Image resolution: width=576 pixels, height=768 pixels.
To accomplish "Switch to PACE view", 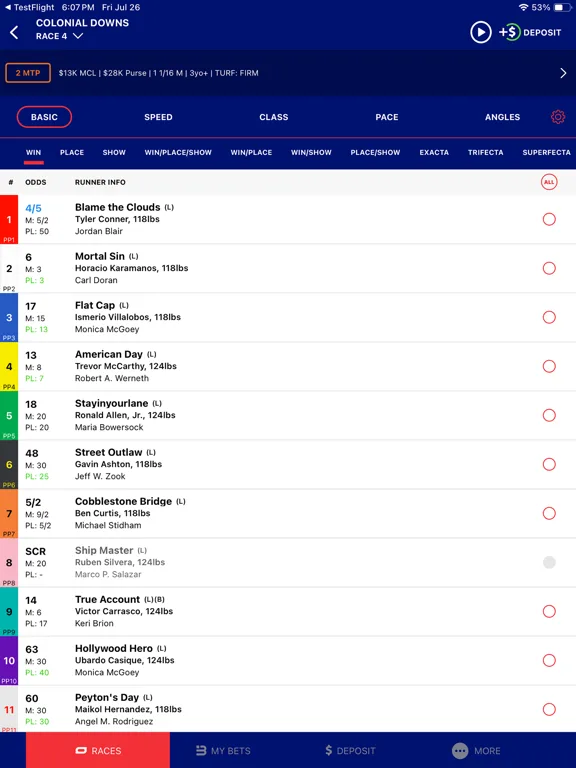I will pyautogui.click(x=387, y=117).
